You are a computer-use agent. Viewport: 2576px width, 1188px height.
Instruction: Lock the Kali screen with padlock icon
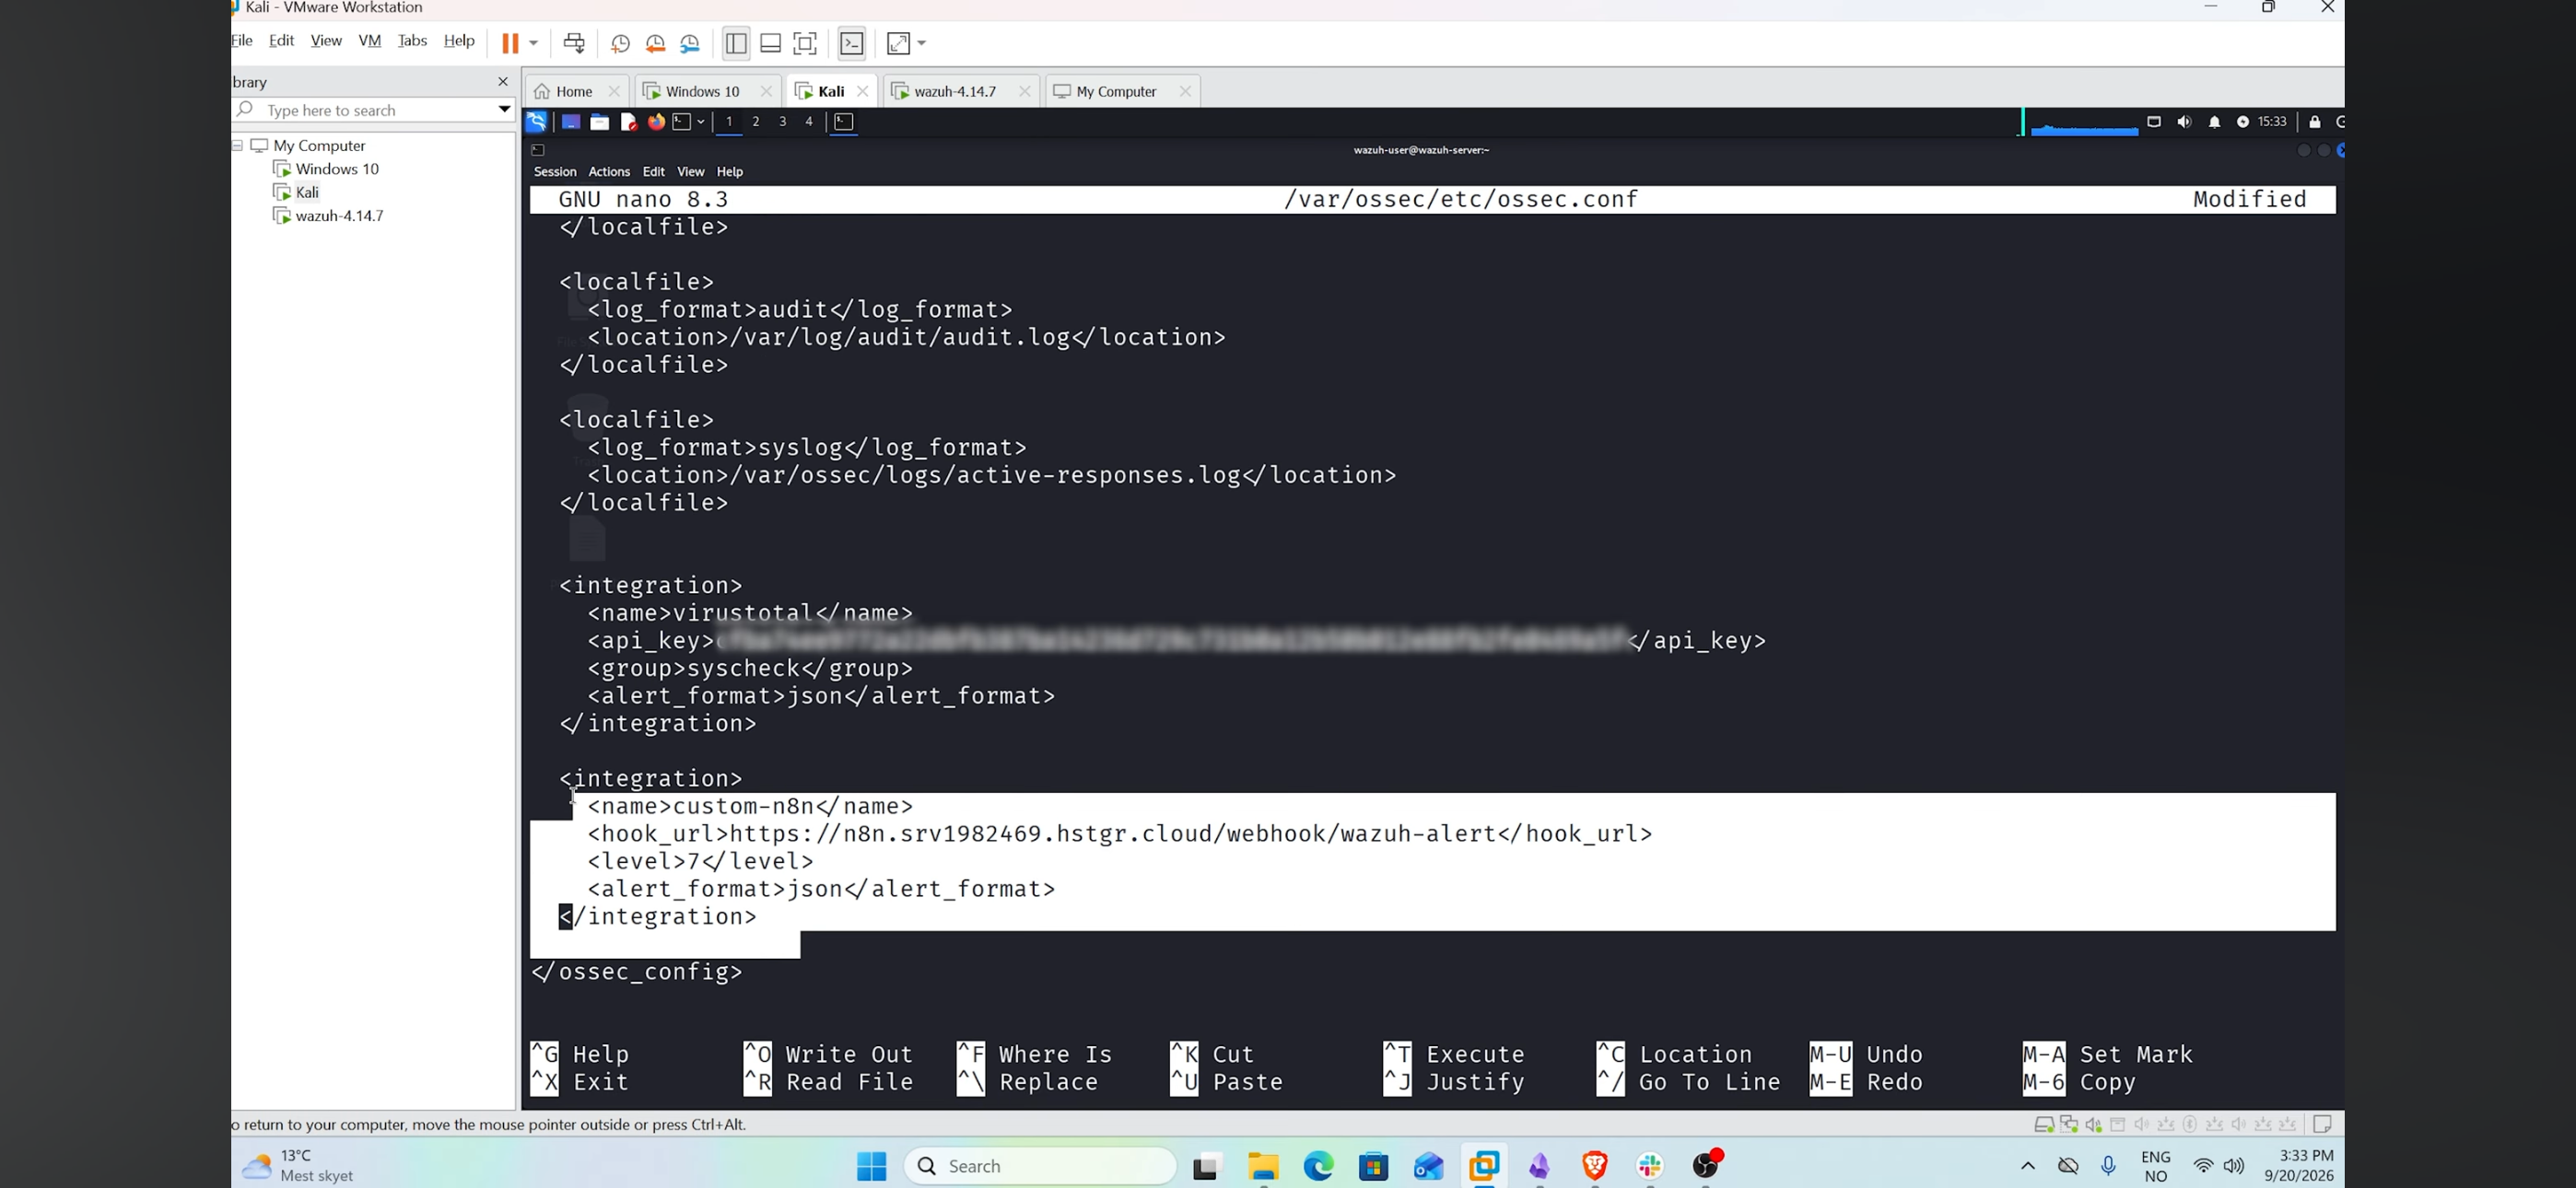pos(2315,122)
